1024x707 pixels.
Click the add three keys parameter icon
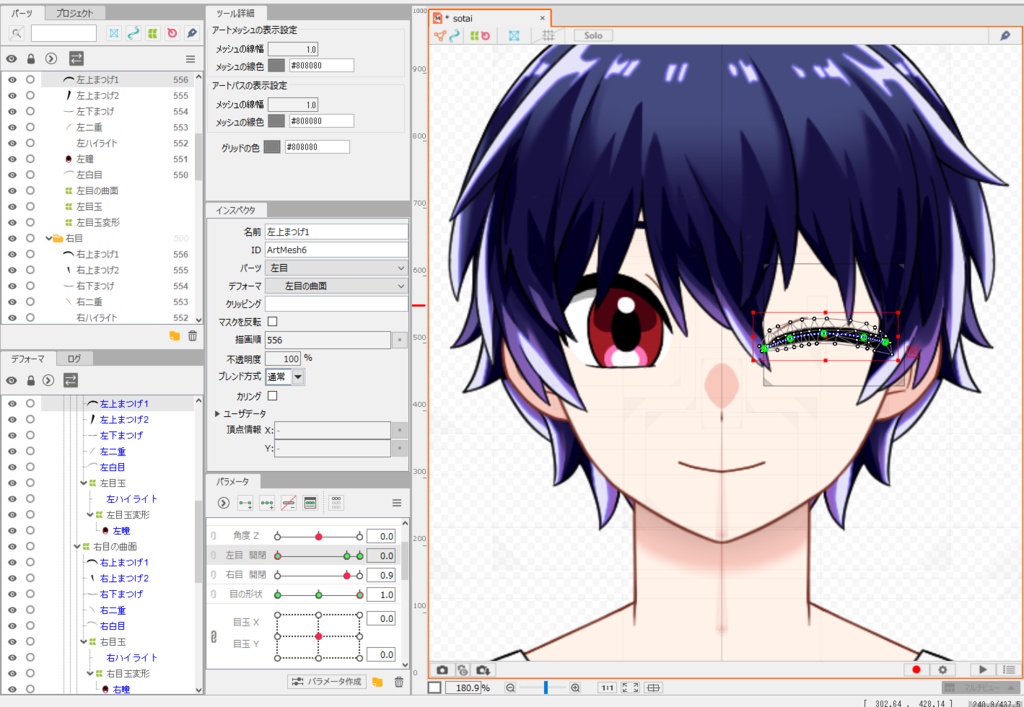click(267, 503)
